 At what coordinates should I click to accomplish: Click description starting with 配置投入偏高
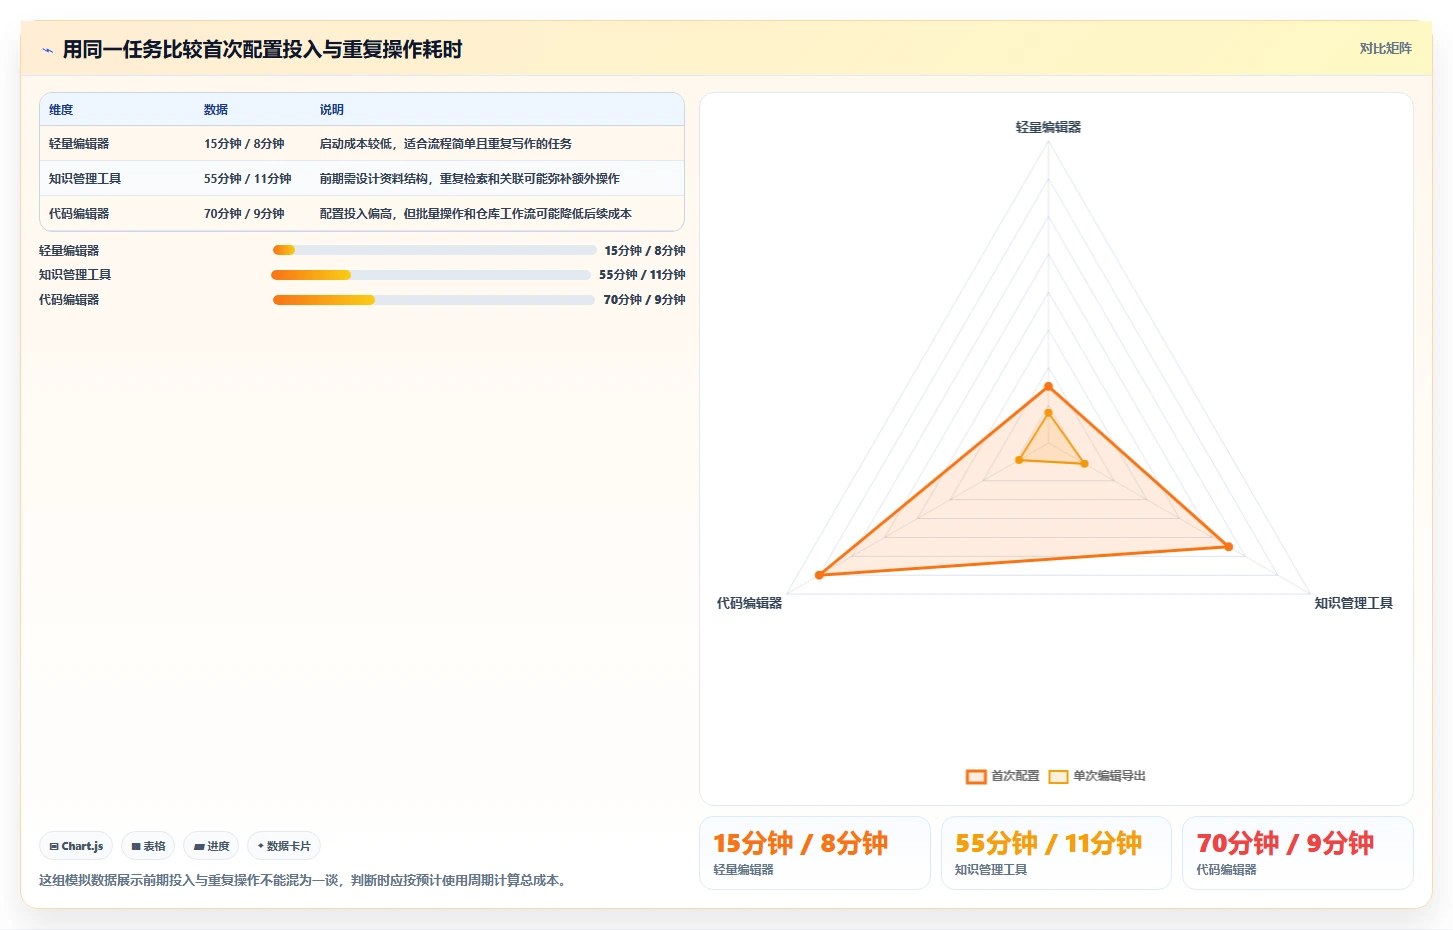click(476, 214)
